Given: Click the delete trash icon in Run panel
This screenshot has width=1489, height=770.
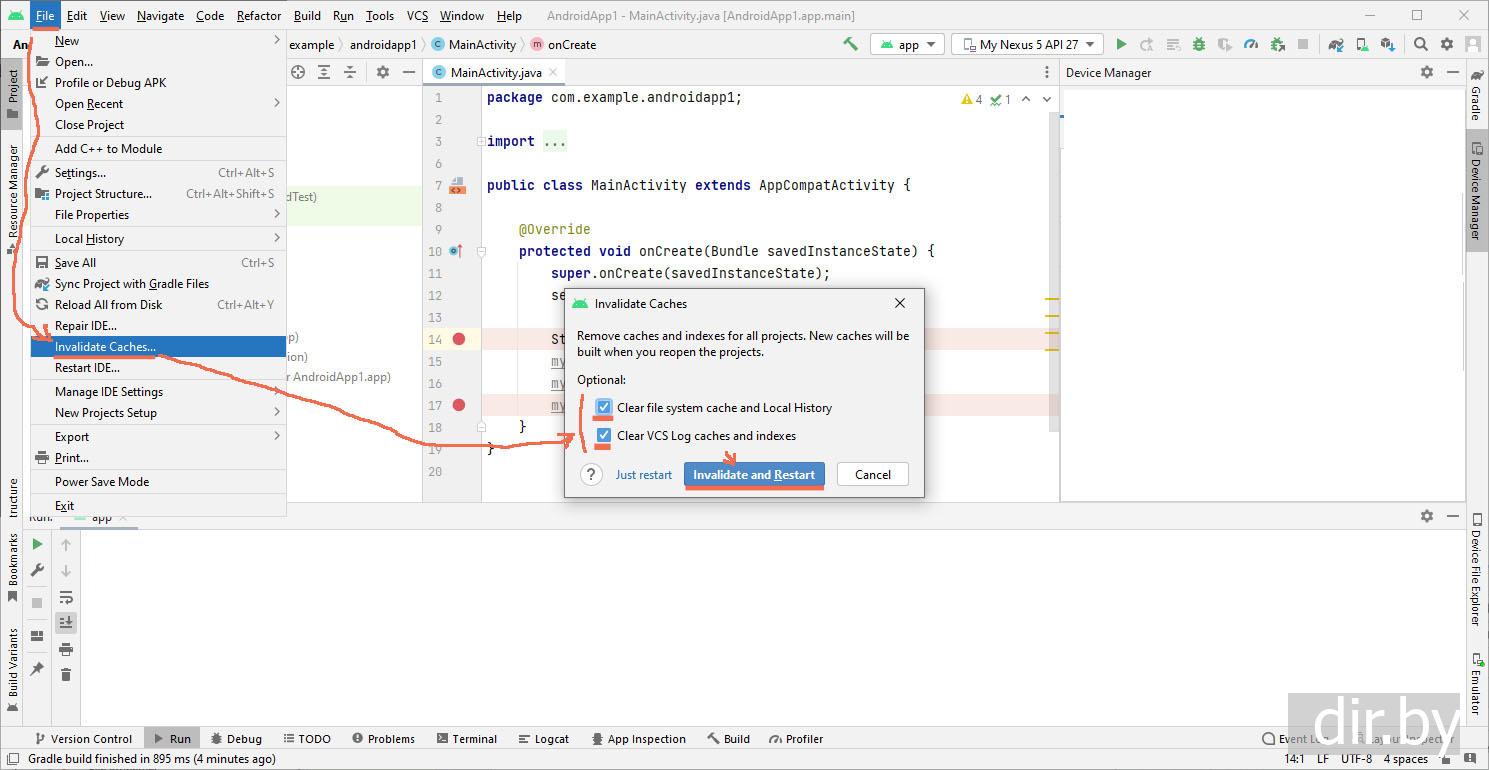Looking at the screenshot, I should coord(66,675).
